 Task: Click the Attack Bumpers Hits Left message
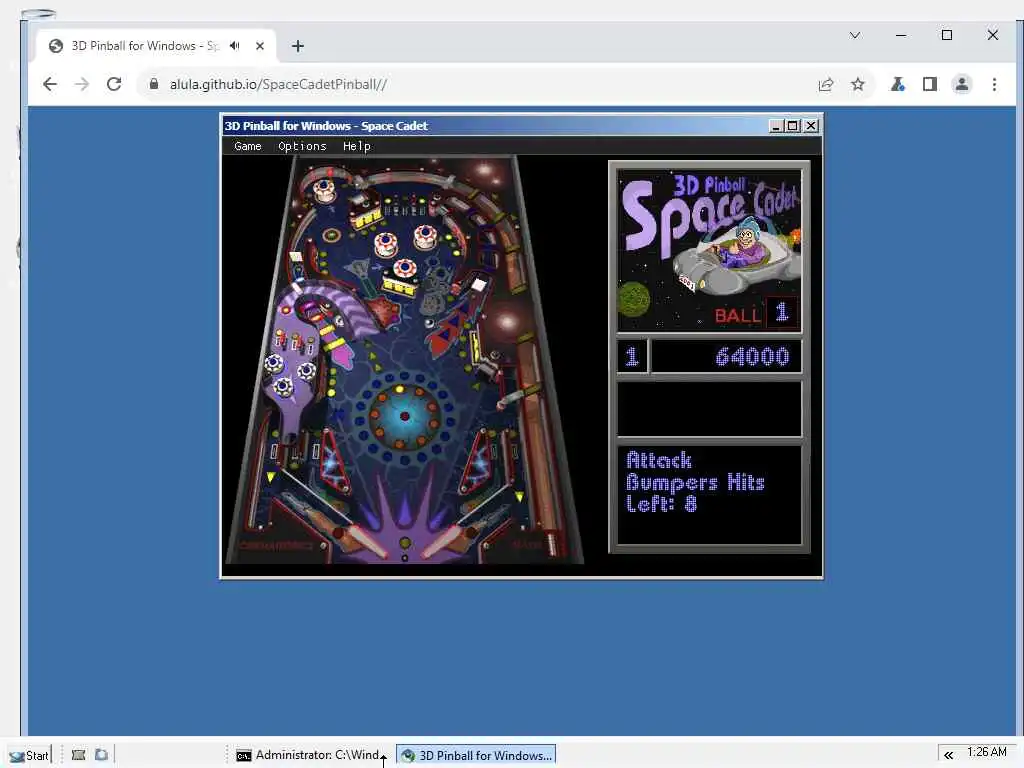[695, 482]
